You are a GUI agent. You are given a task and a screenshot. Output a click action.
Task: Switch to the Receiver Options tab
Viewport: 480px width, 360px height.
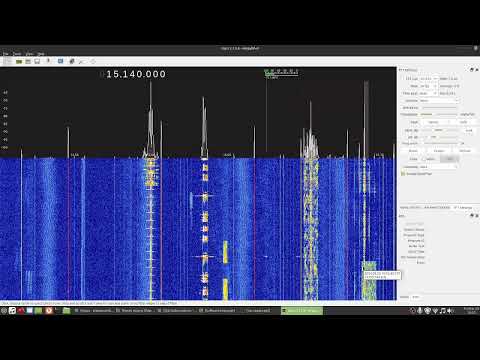point(437,207)
